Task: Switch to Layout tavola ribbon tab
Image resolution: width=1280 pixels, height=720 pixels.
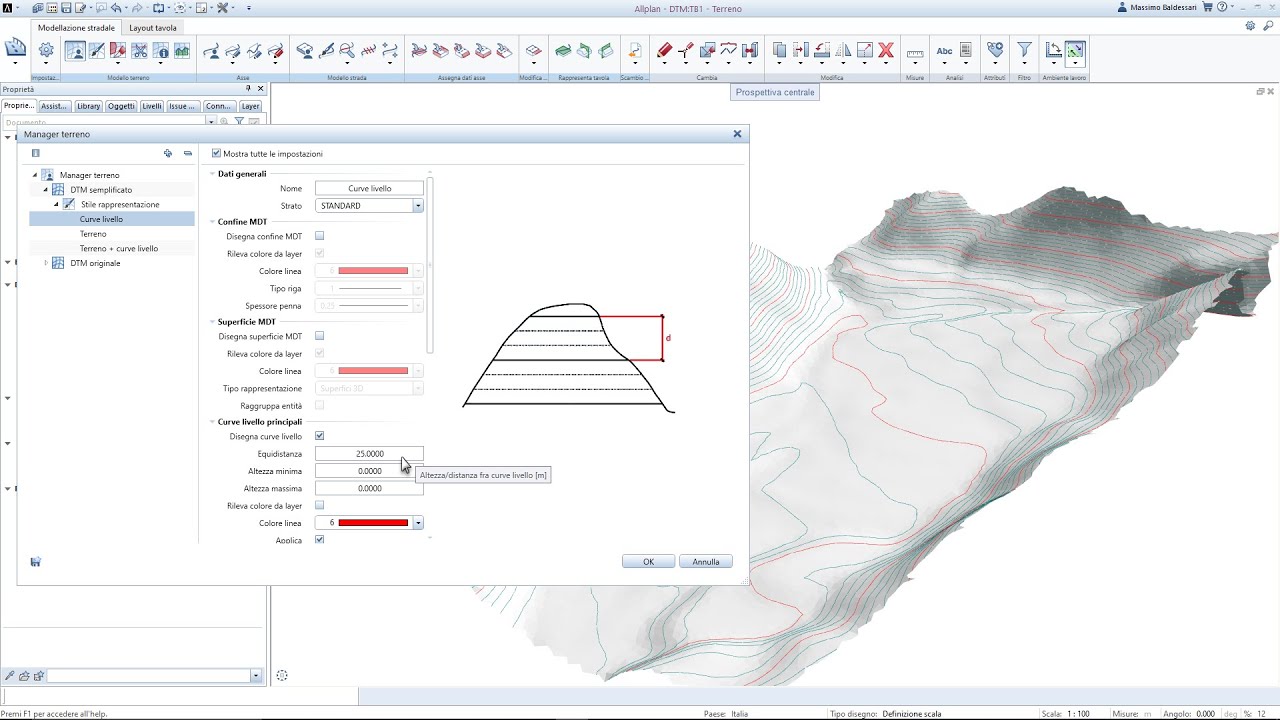Action: click(x=153, y=28)
